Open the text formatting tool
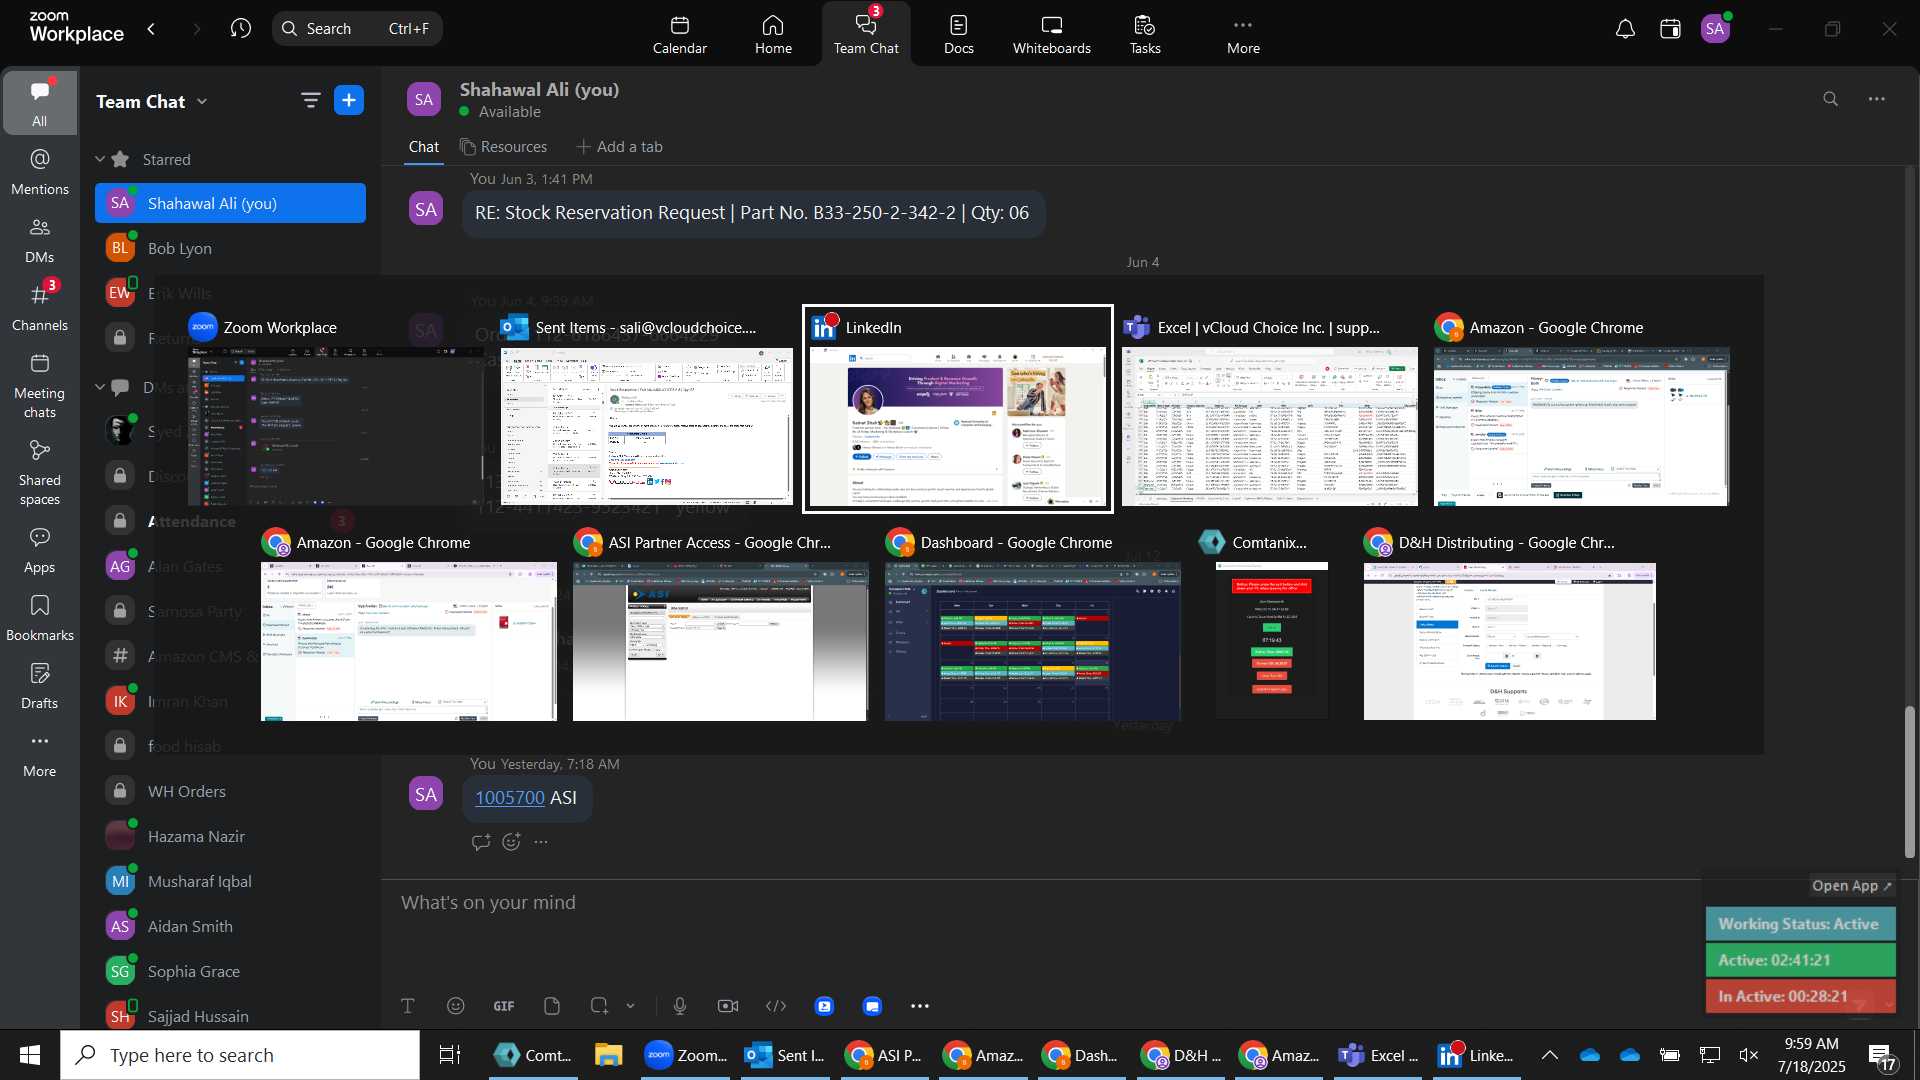 coord(408,1006)
